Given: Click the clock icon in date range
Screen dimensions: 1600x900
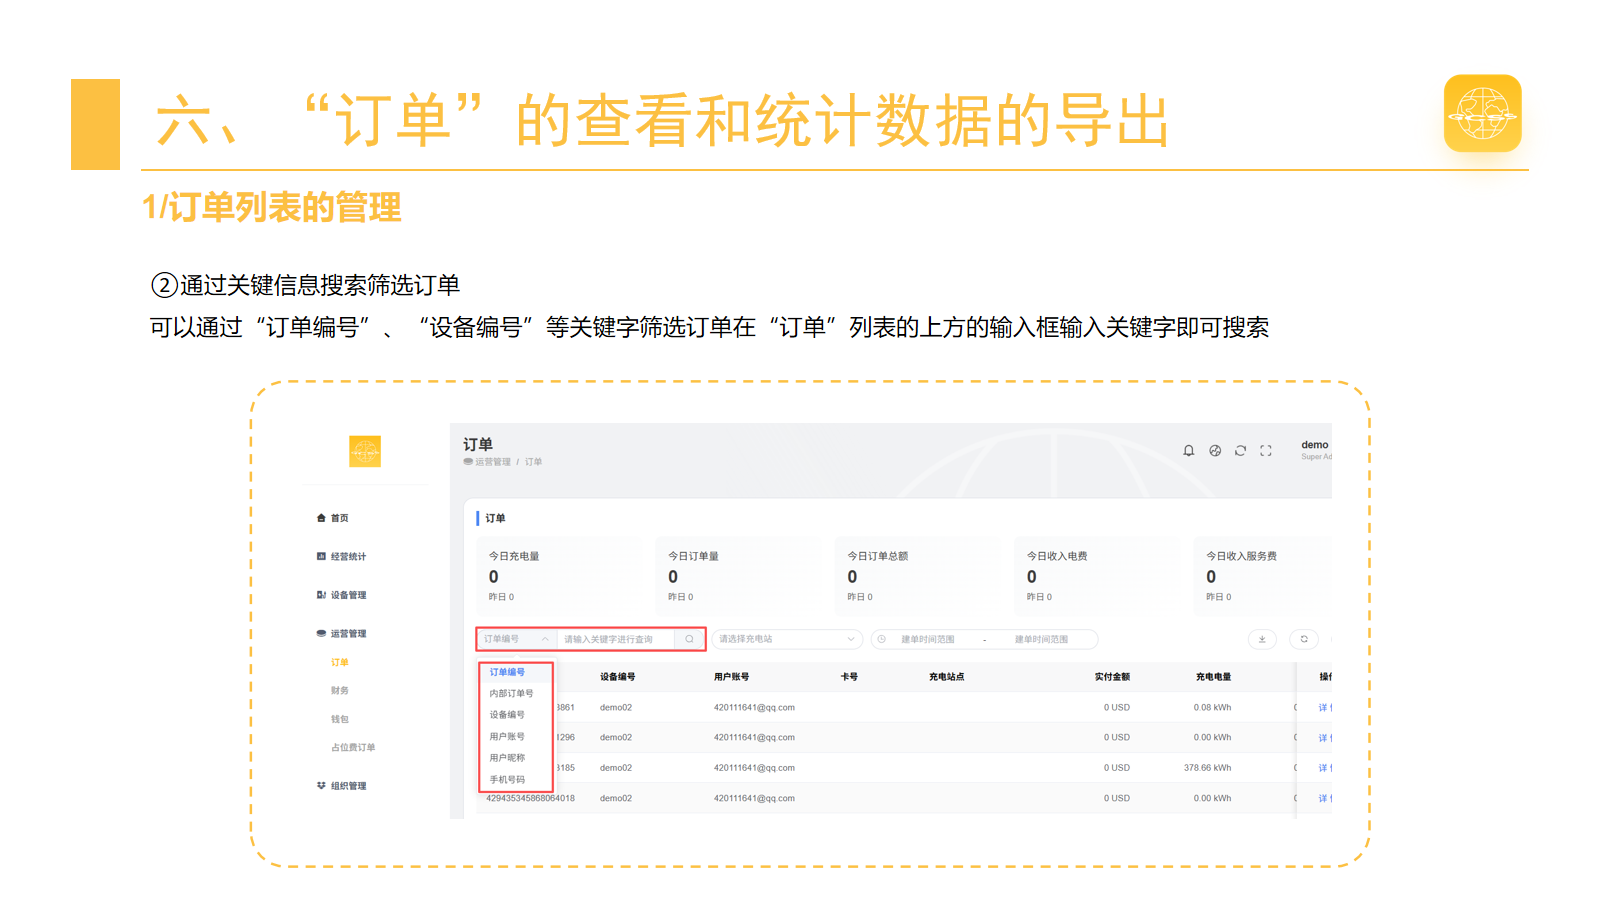Looking at the screenshot, I should point(882,639).
